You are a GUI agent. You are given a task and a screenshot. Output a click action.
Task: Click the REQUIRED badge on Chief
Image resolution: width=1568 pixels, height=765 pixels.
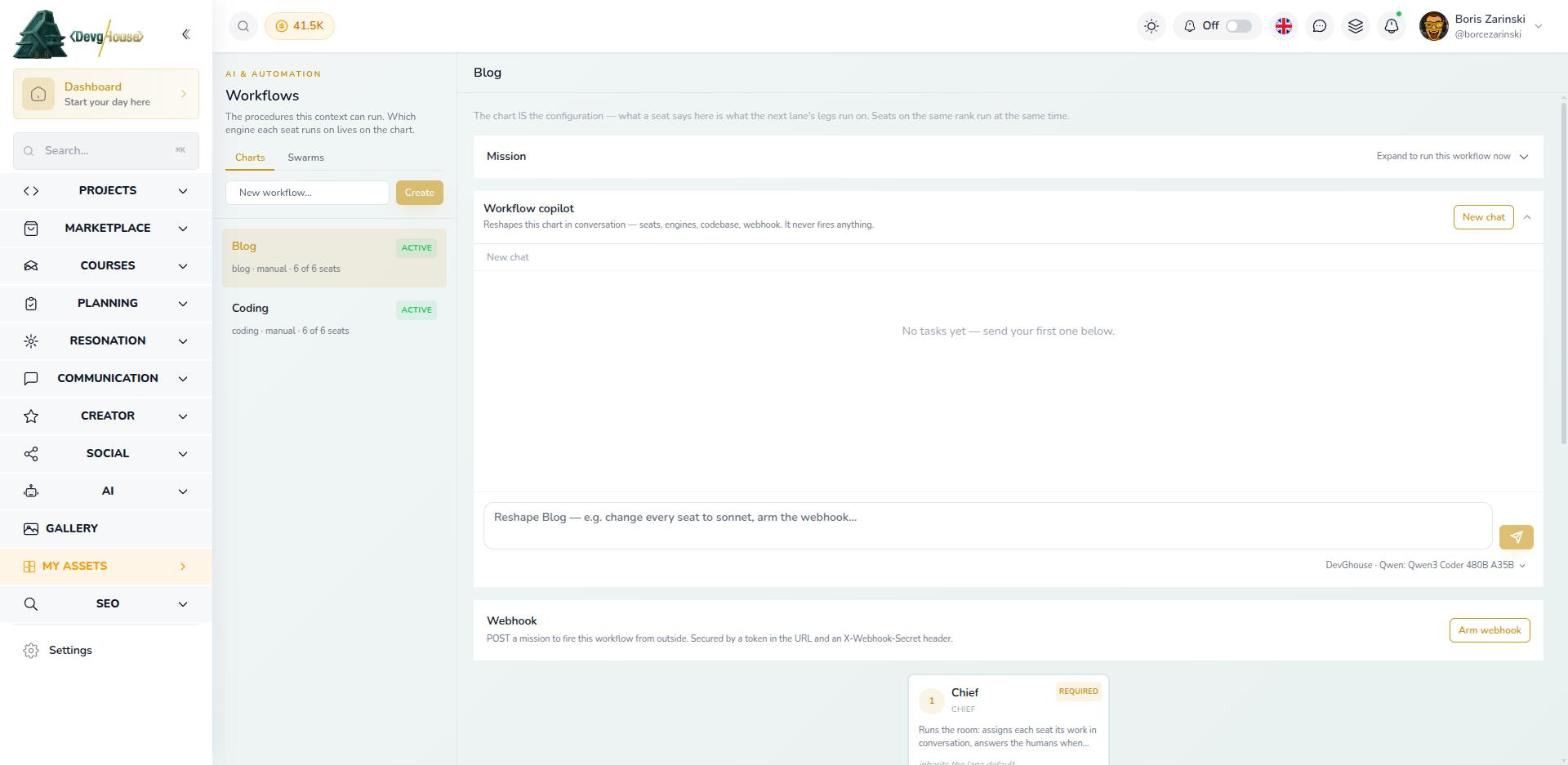pos(1078,691)
